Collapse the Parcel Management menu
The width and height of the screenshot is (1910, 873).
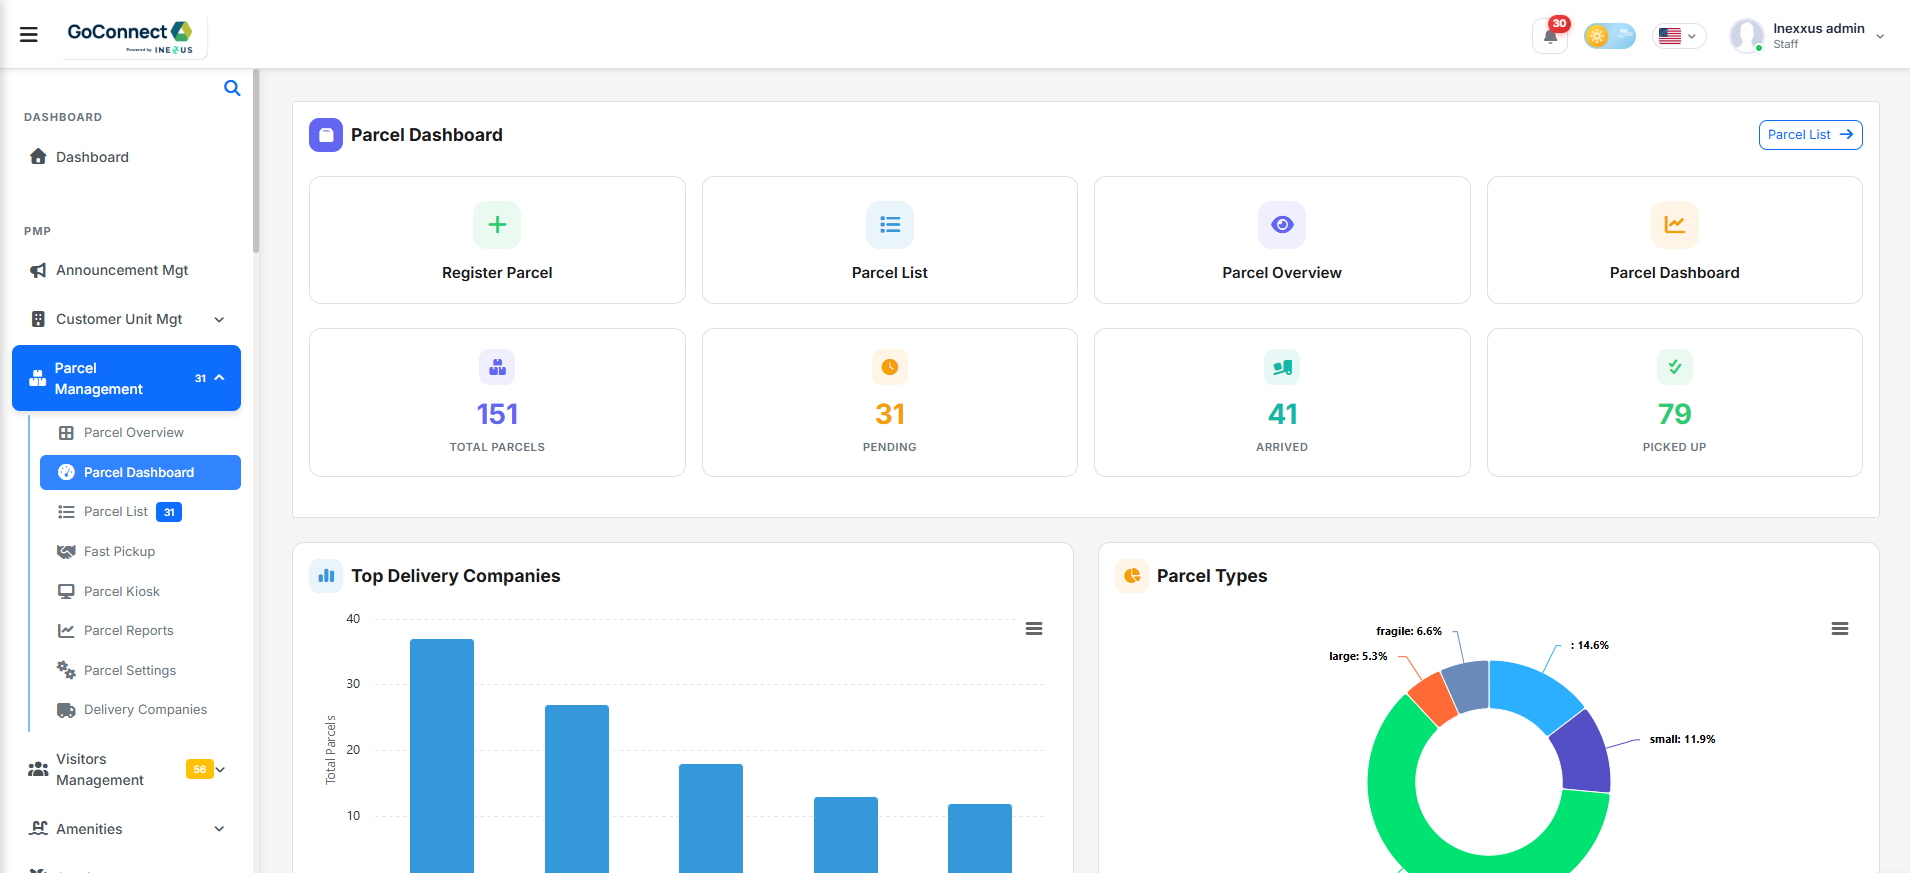coord(126,378)
